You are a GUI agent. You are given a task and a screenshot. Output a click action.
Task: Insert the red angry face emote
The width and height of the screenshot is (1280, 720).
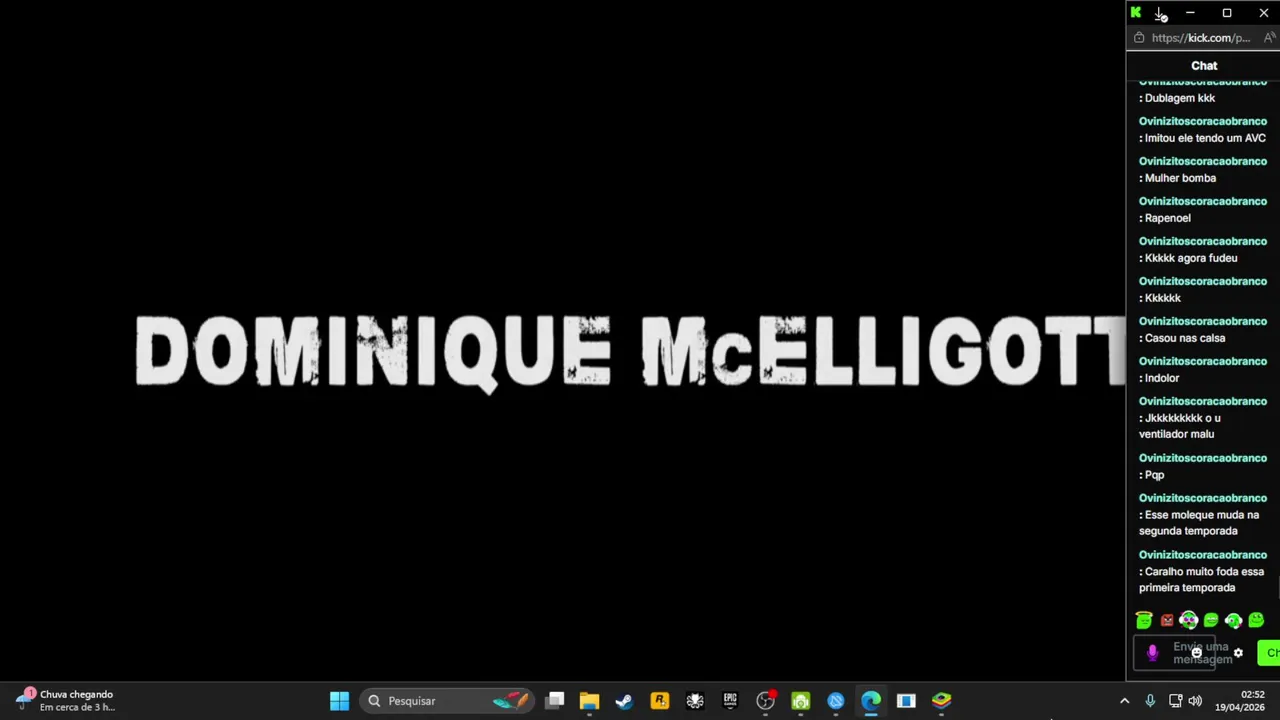[x=1167, y=621]
